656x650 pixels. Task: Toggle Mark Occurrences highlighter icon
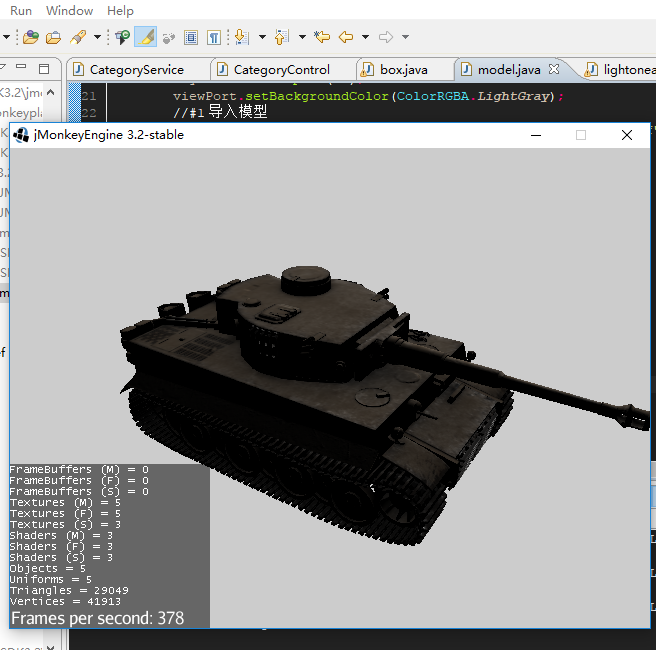[146, 37]
